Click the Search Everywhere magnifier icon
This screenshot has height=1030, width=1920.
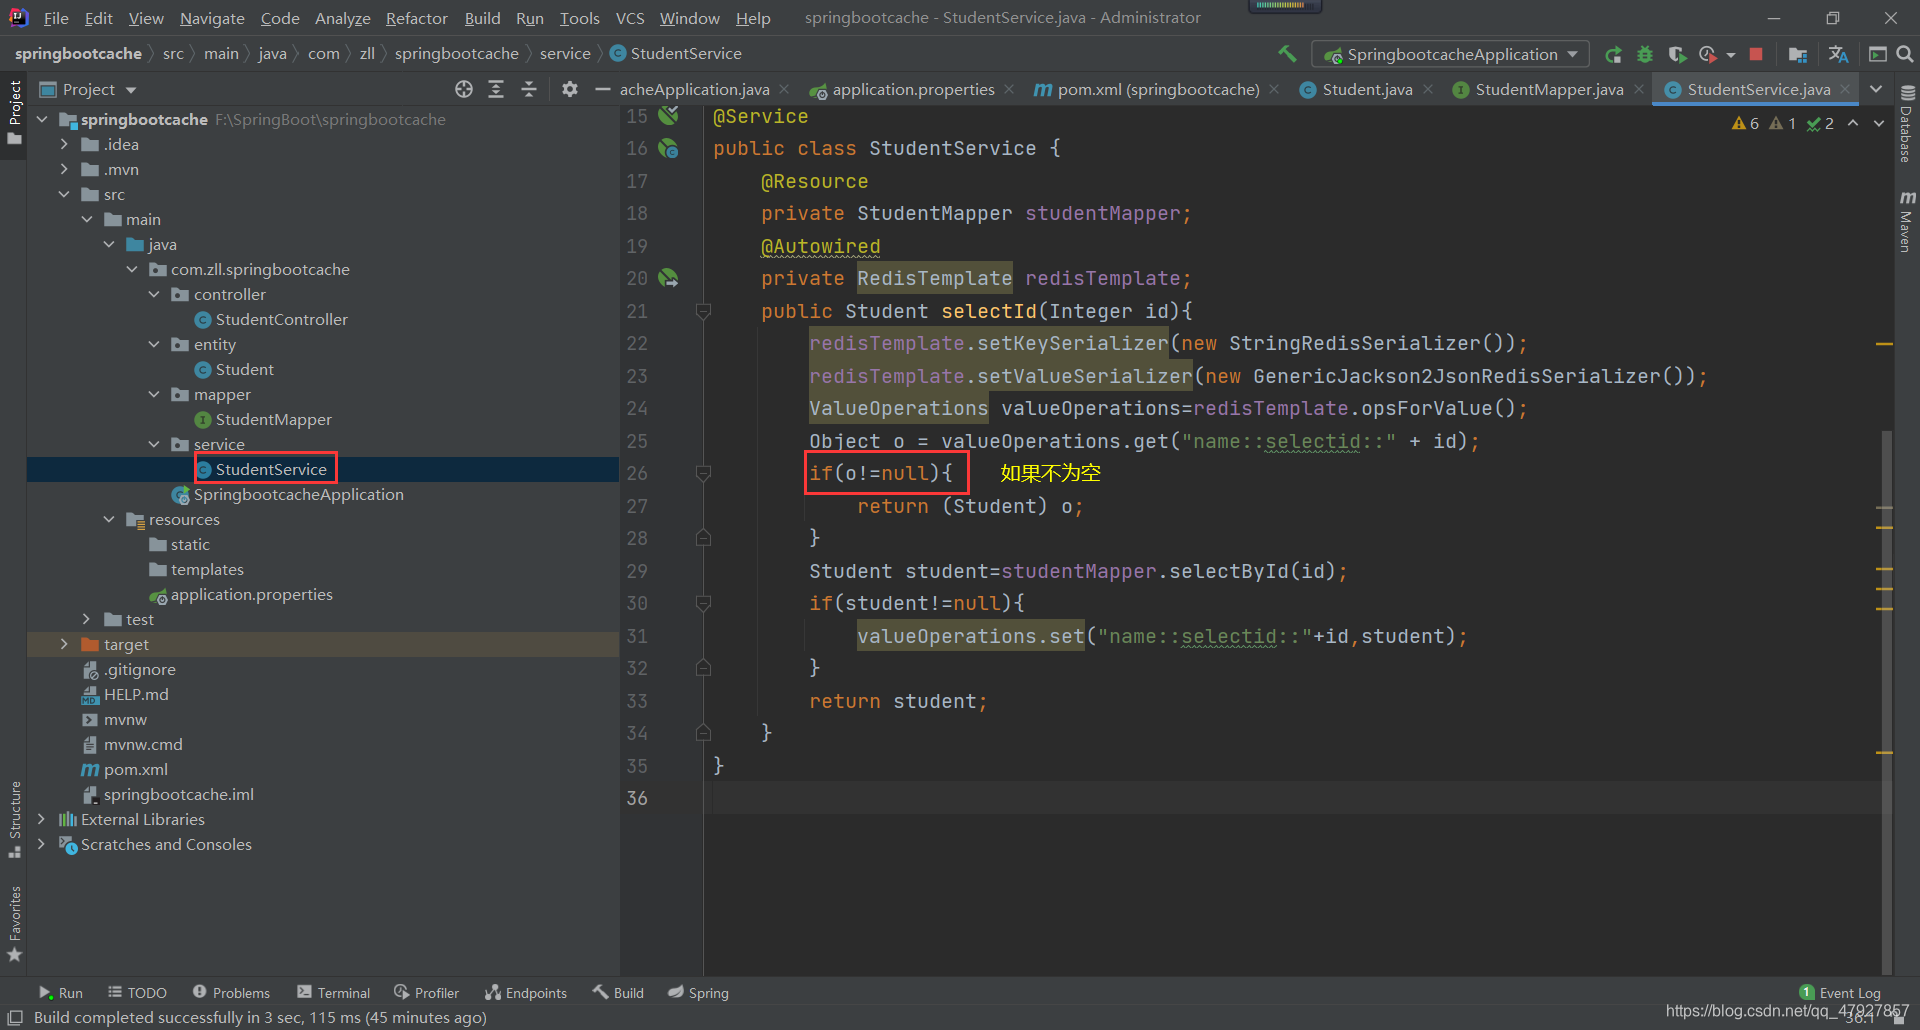(1905, 54)
